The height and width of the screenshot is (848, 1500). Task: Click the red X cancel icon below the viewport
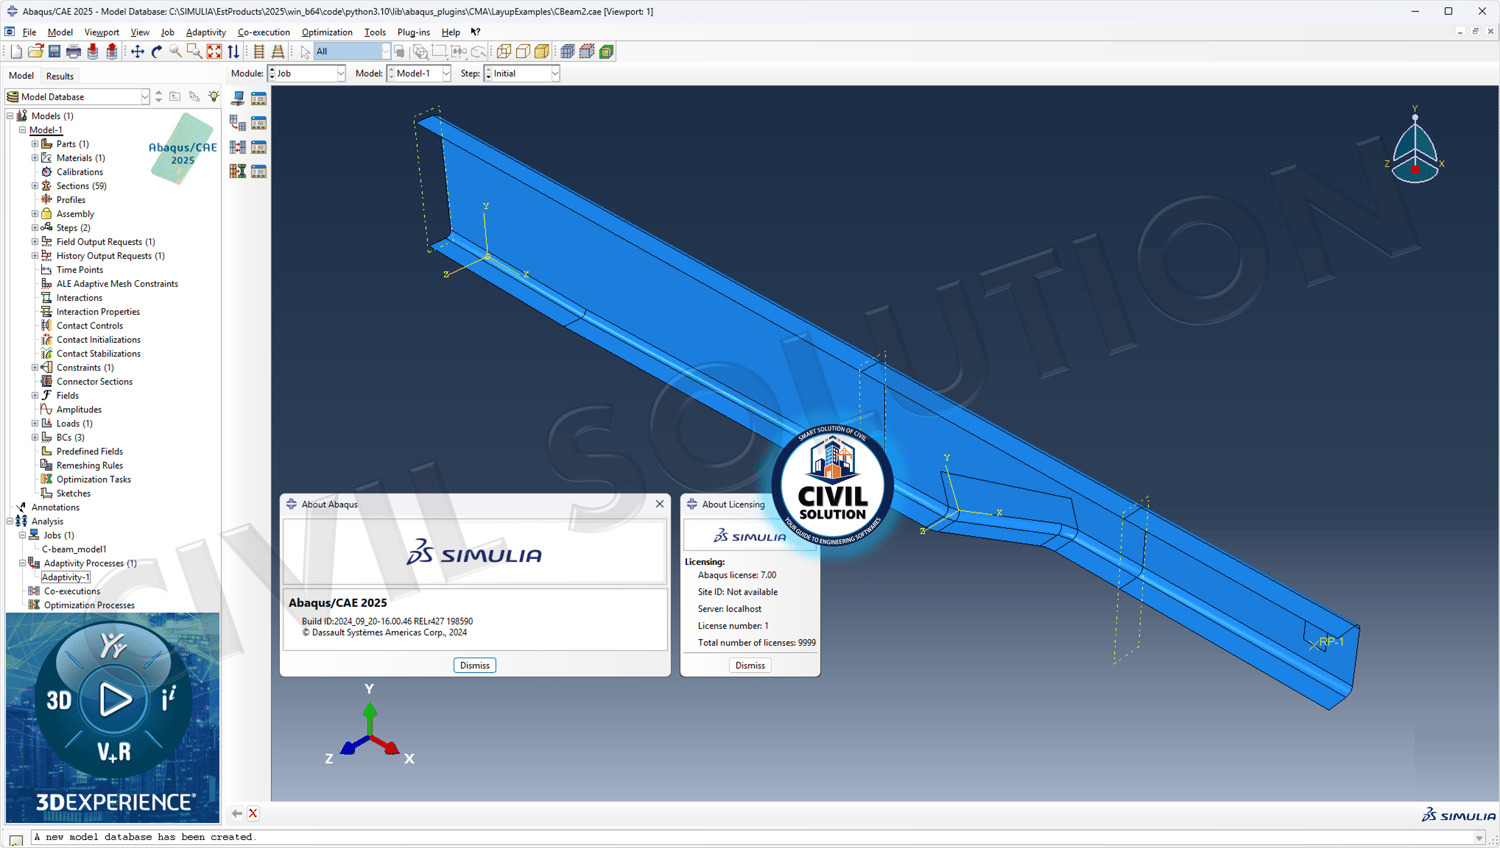point(253,814)
